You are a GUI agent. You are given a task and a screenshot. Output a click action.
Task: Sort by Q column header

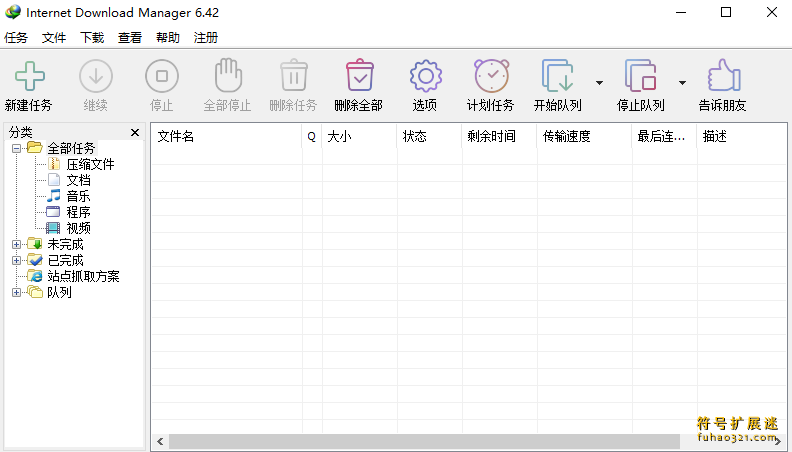[312, 136]
